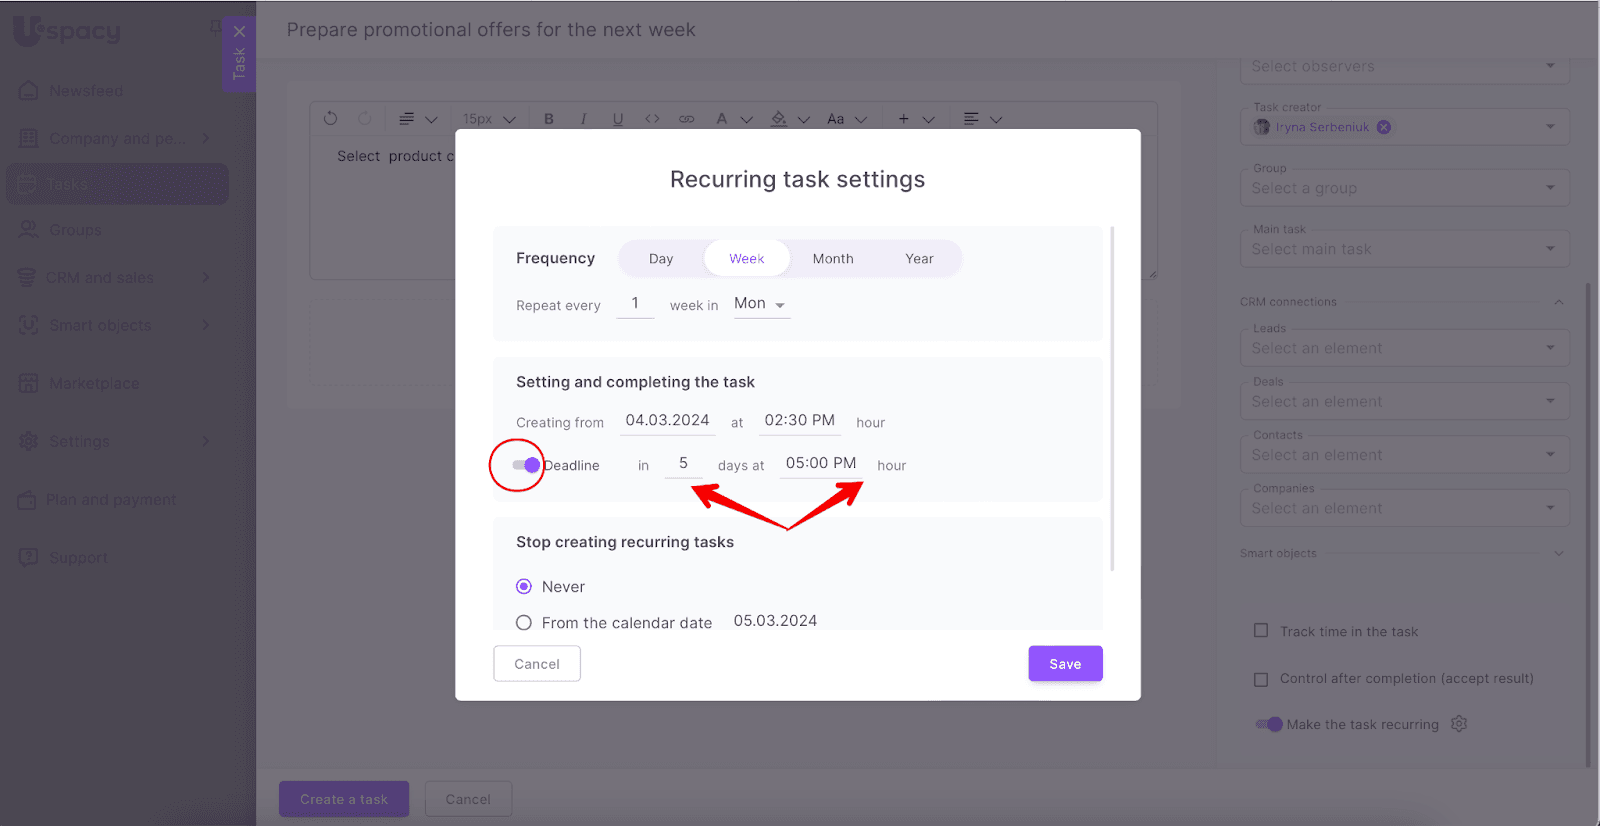Switch frequency to Month
This screenshot has height=826, width=1600.
833,259
